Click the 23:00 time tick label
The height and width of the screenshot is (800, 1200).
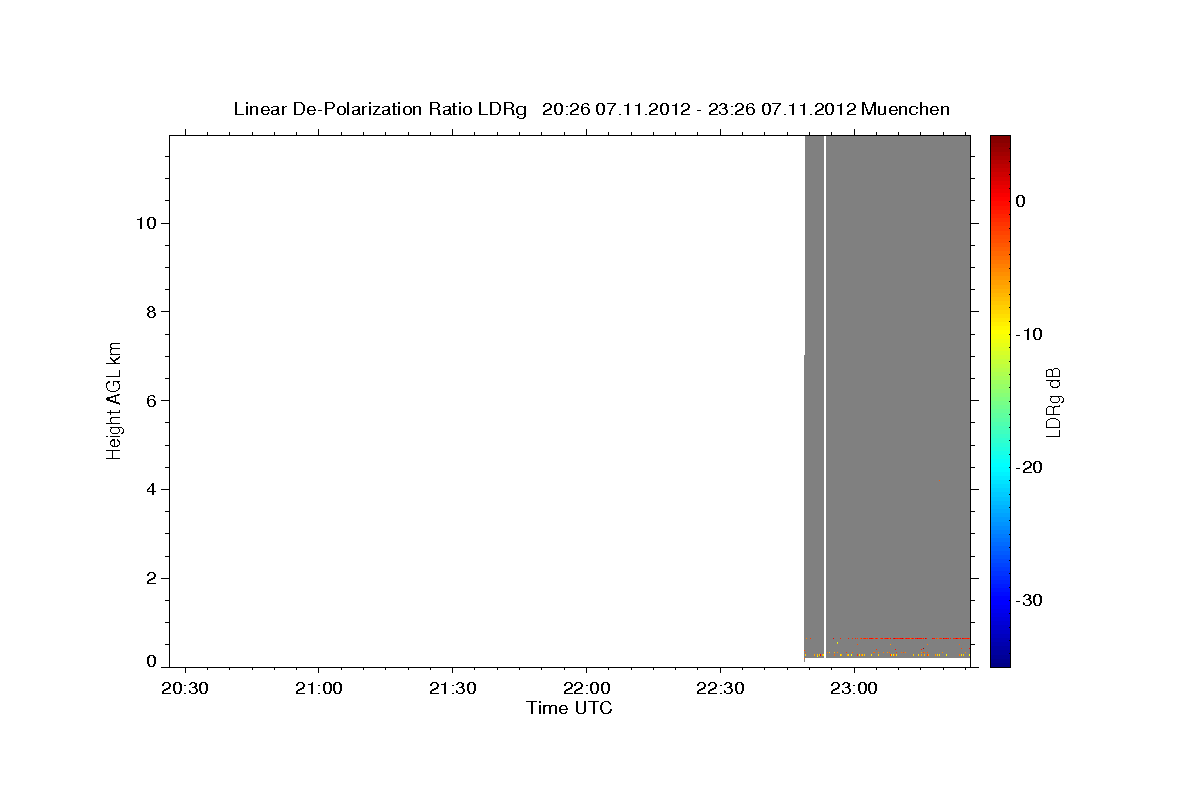pyautogui.click(x=853, y=688)
